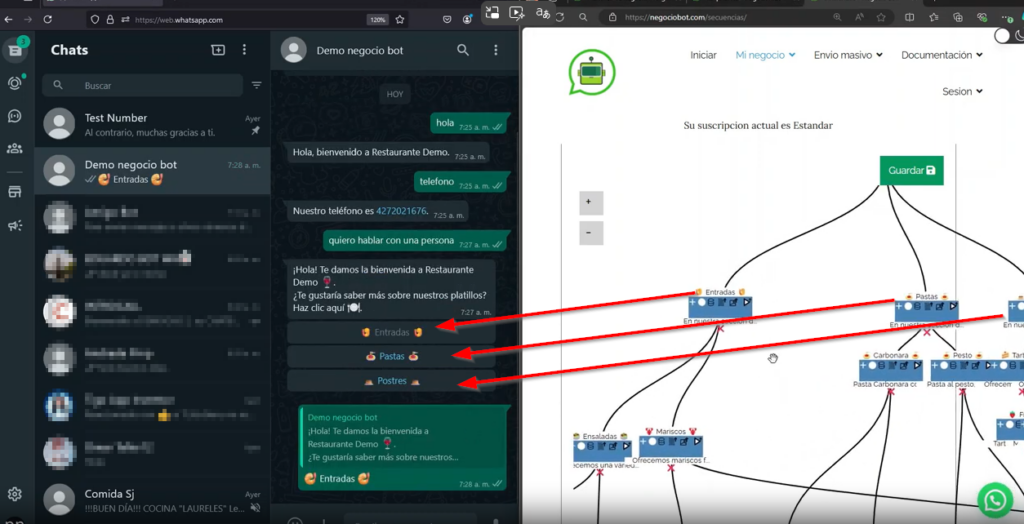Go back in the WhatsApp browser window
The height and width of the screenshot is (524, 1024).
coord(8,20)
